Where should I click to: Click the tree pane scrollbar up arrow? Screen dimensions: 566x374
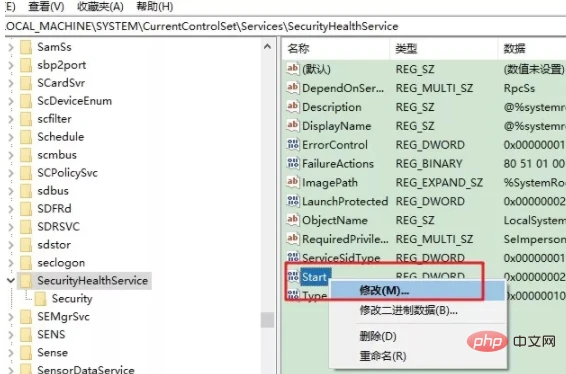pos(267,47)
